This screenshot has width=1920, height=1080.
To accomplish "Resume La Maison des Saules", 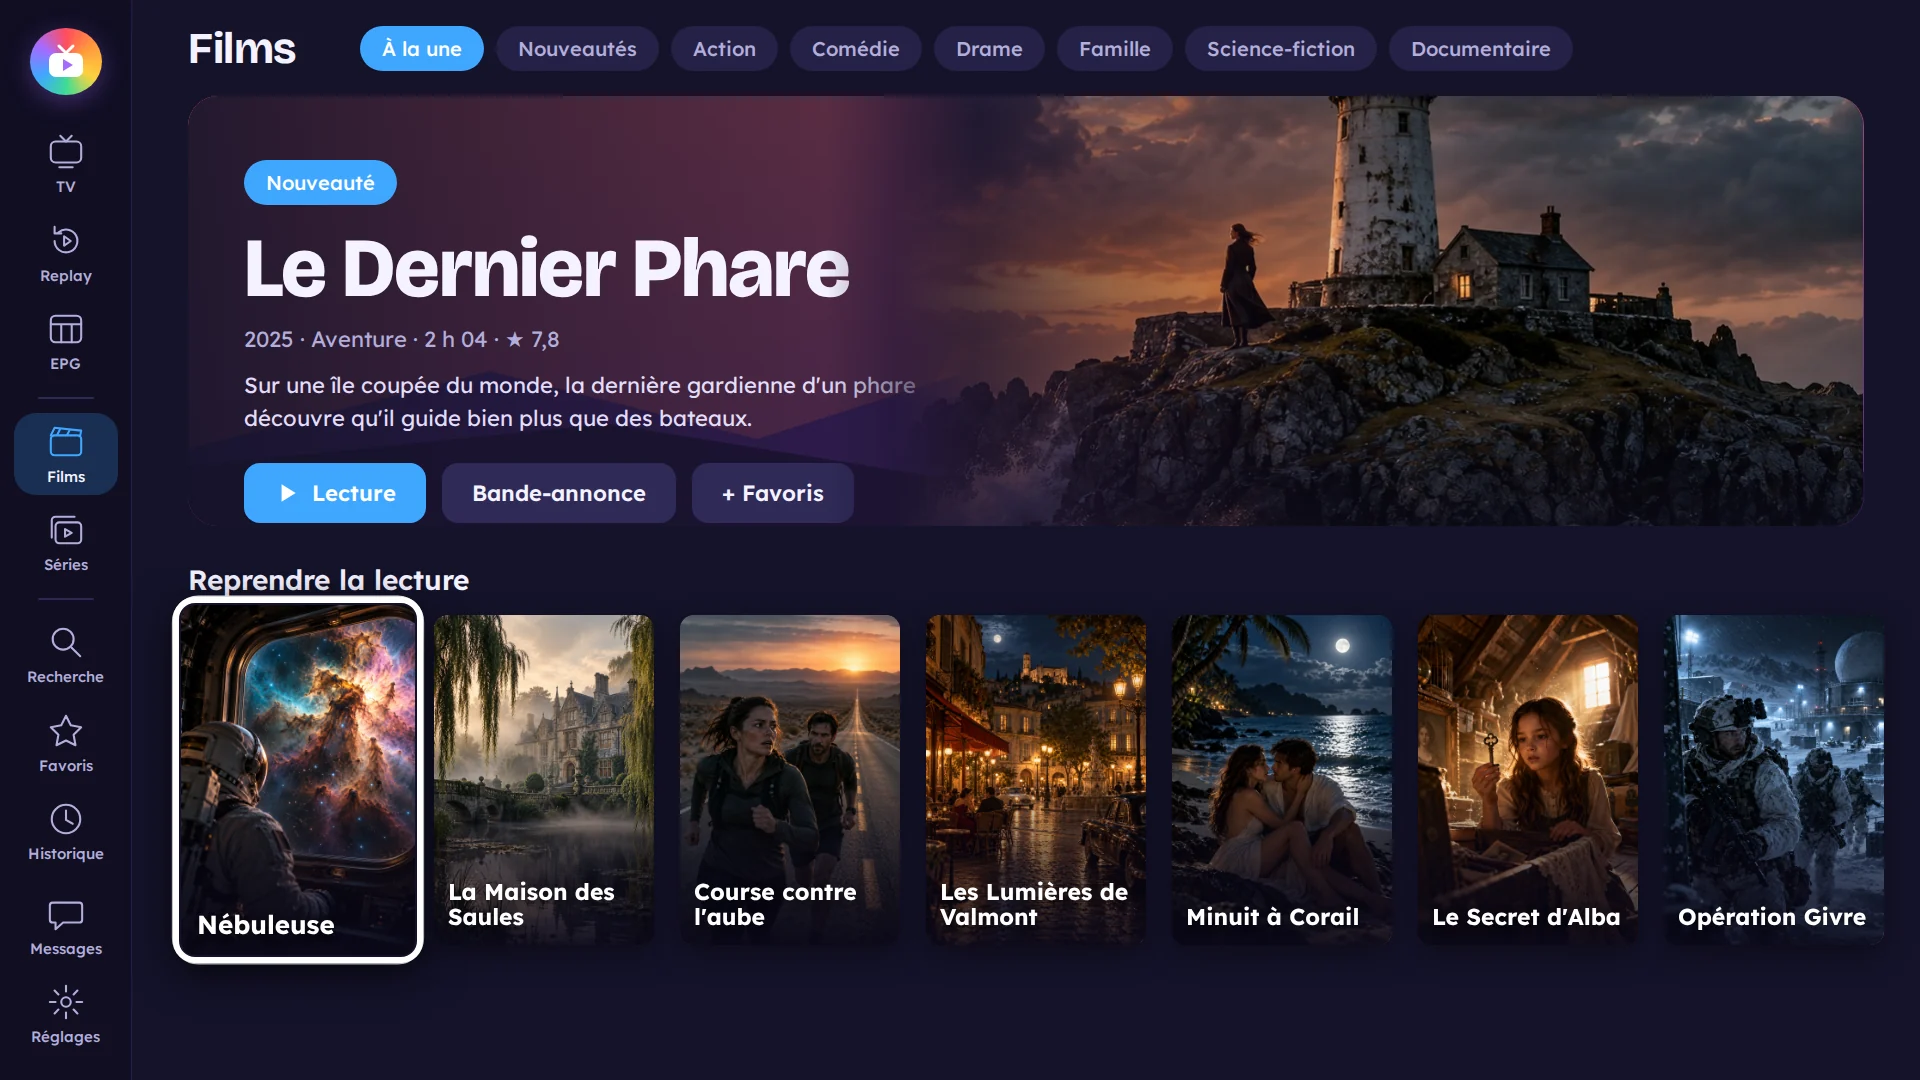I will tap(544, 780).
